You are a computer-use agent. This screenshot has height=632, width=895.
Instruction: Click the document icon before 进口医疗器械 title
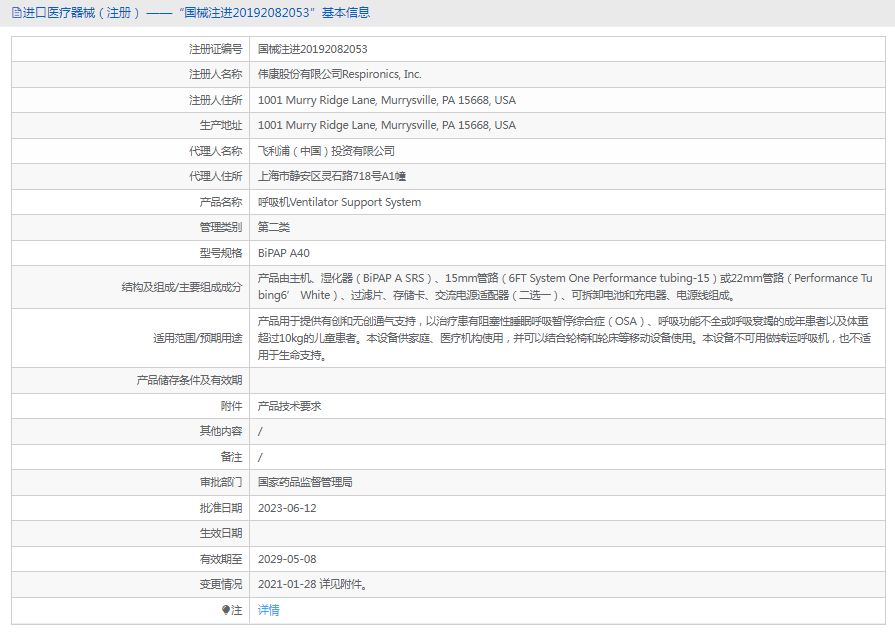(17, 13)
